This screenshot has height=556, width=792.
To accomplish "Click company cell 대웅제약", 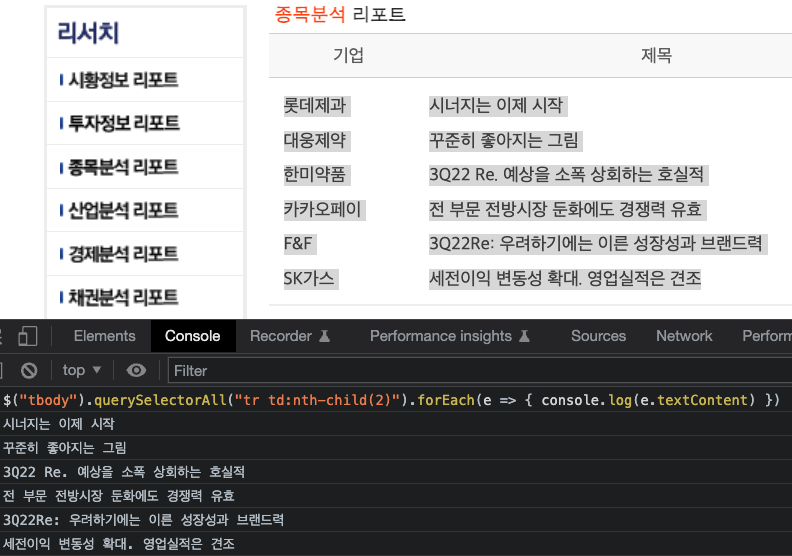I will (x=315, y=140).
